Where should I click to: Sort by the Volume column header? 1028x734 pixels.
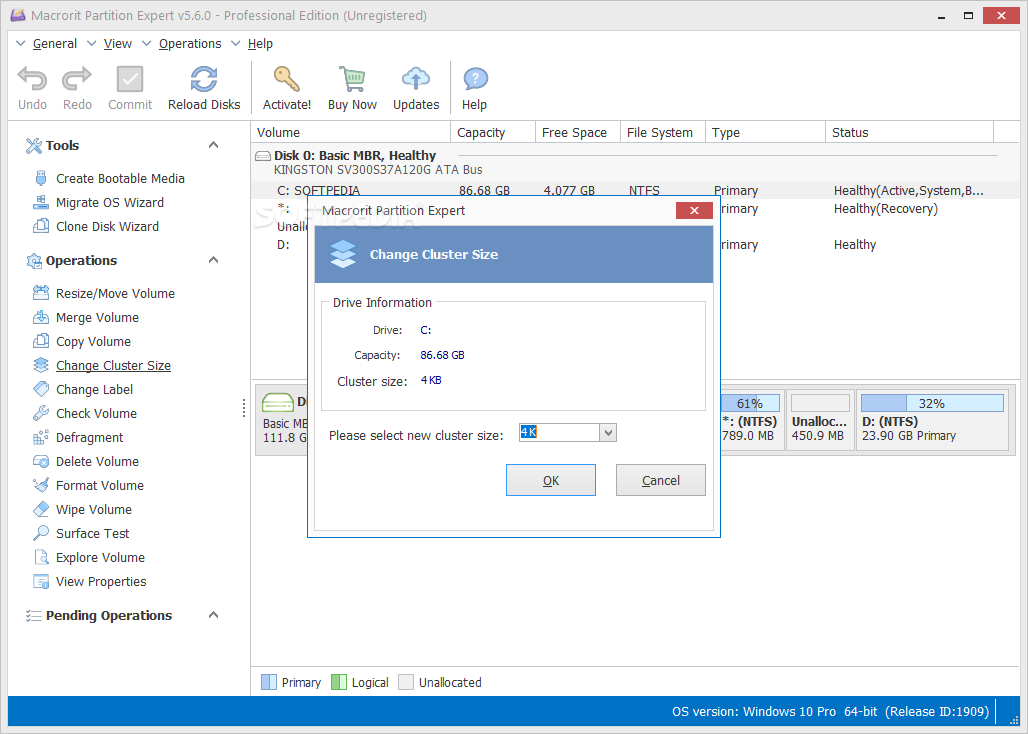pyautogui.click(x=351, y=132)
